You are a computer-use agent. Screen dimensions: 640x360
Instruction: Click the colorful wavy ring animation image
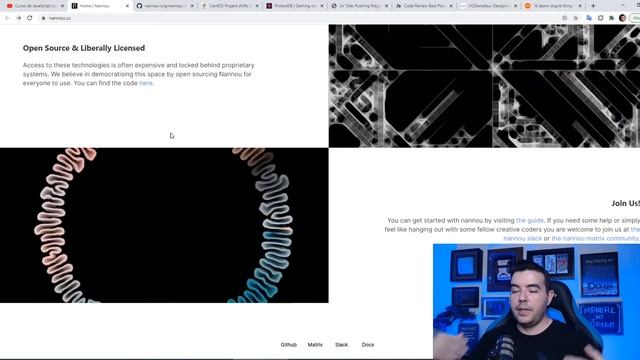tap(164, 225)
